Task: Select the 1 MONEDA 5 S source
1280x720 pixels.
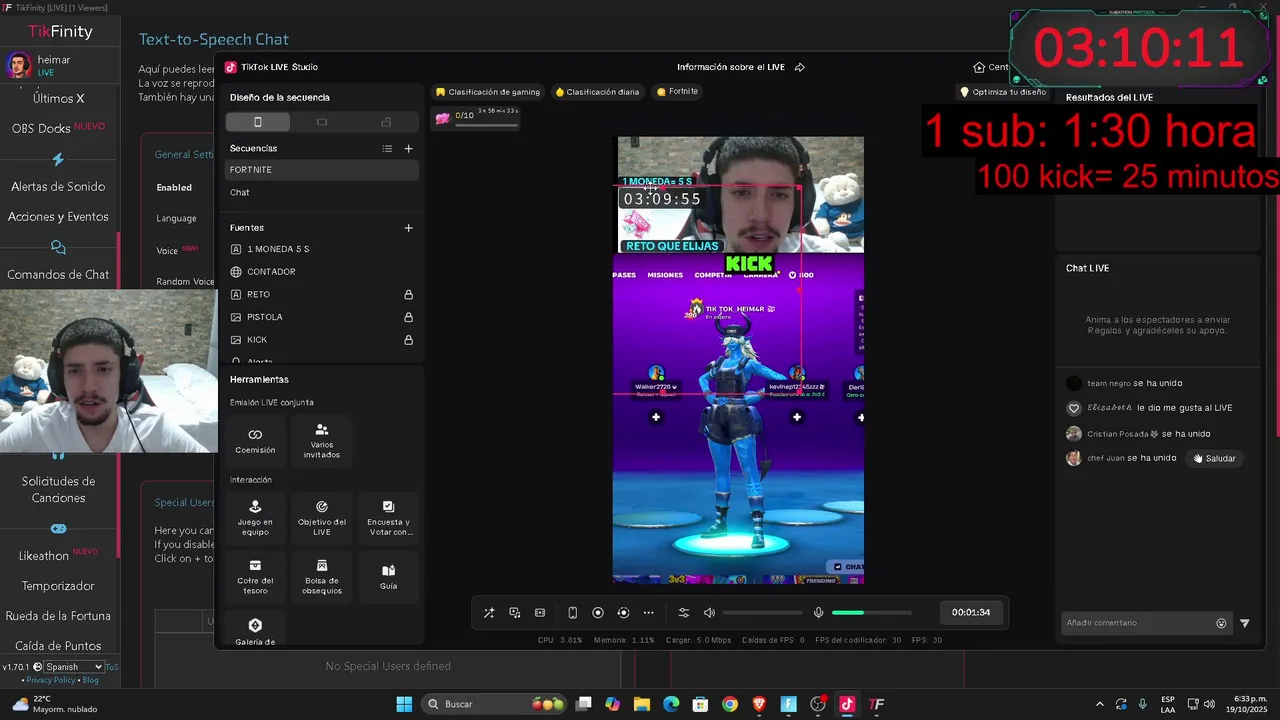Action: [x=322, y=249]
